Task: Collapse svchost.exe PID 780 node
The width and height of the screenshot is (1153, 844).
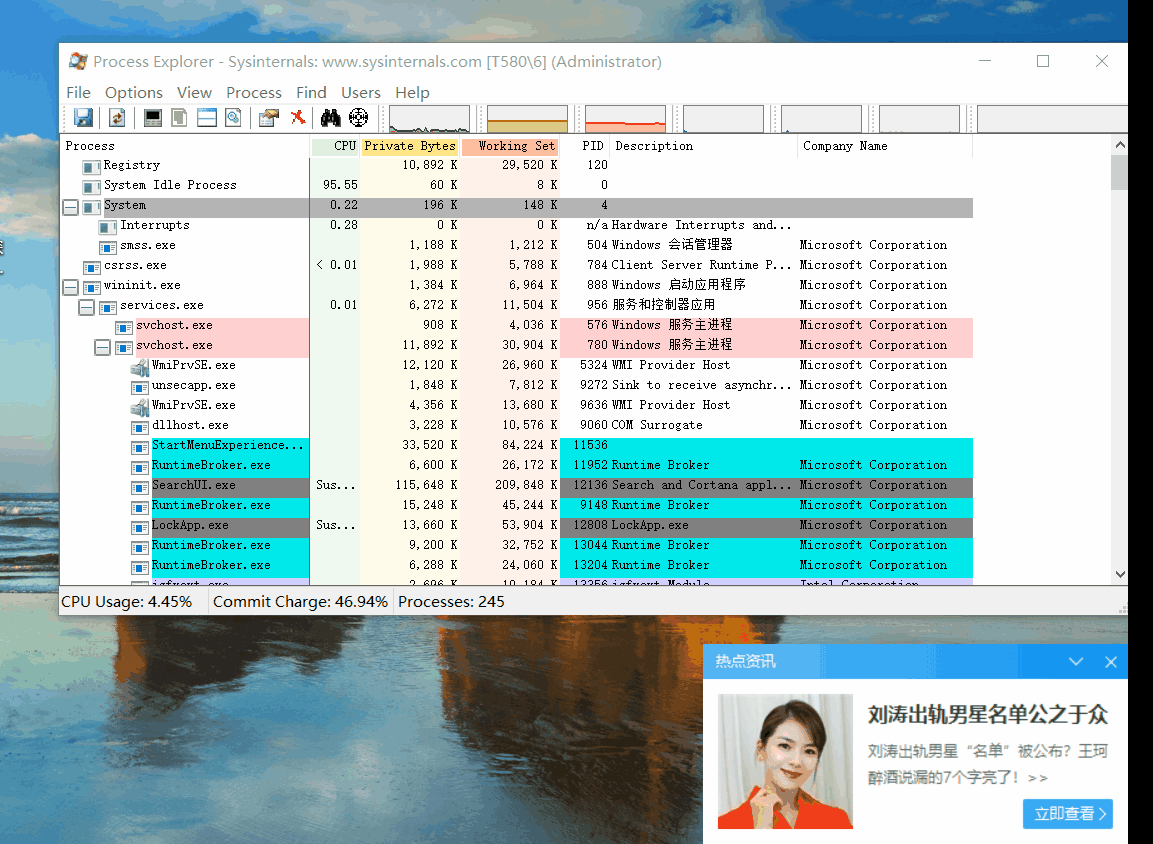Action: point(102,346)
